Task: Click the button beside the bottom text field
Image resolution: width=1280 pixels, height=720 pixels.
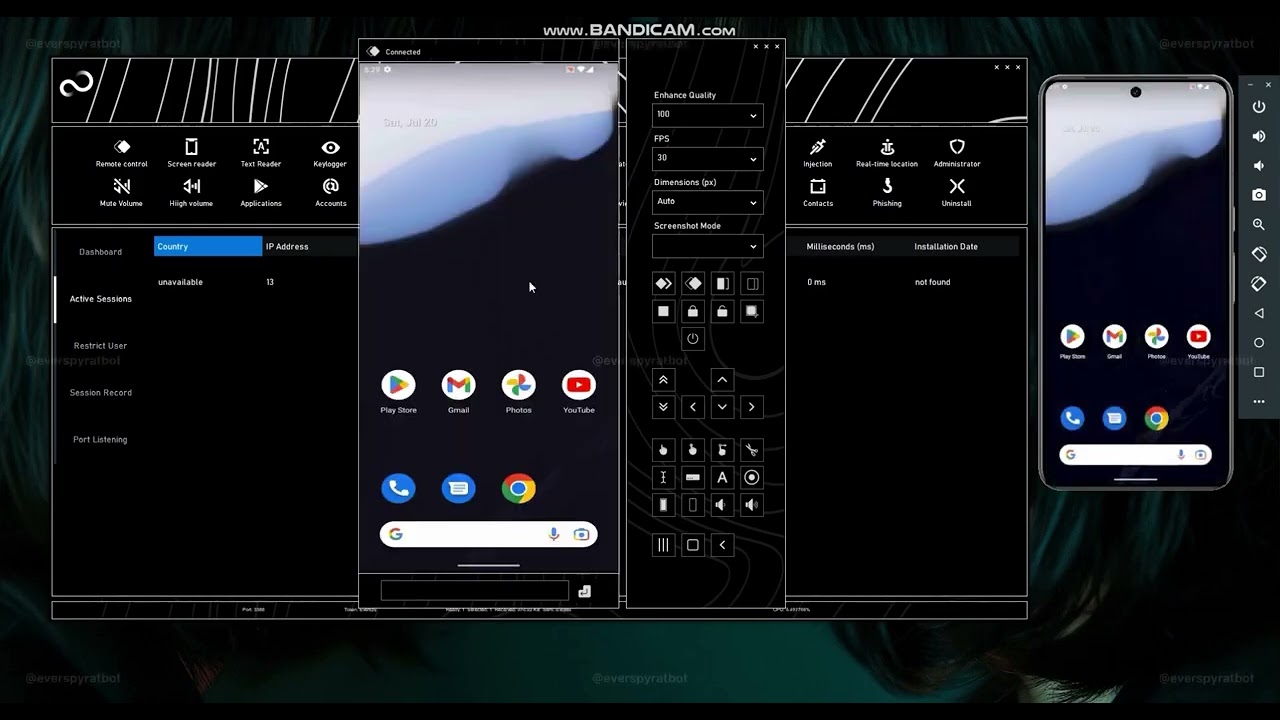Action: pos(585,591)
